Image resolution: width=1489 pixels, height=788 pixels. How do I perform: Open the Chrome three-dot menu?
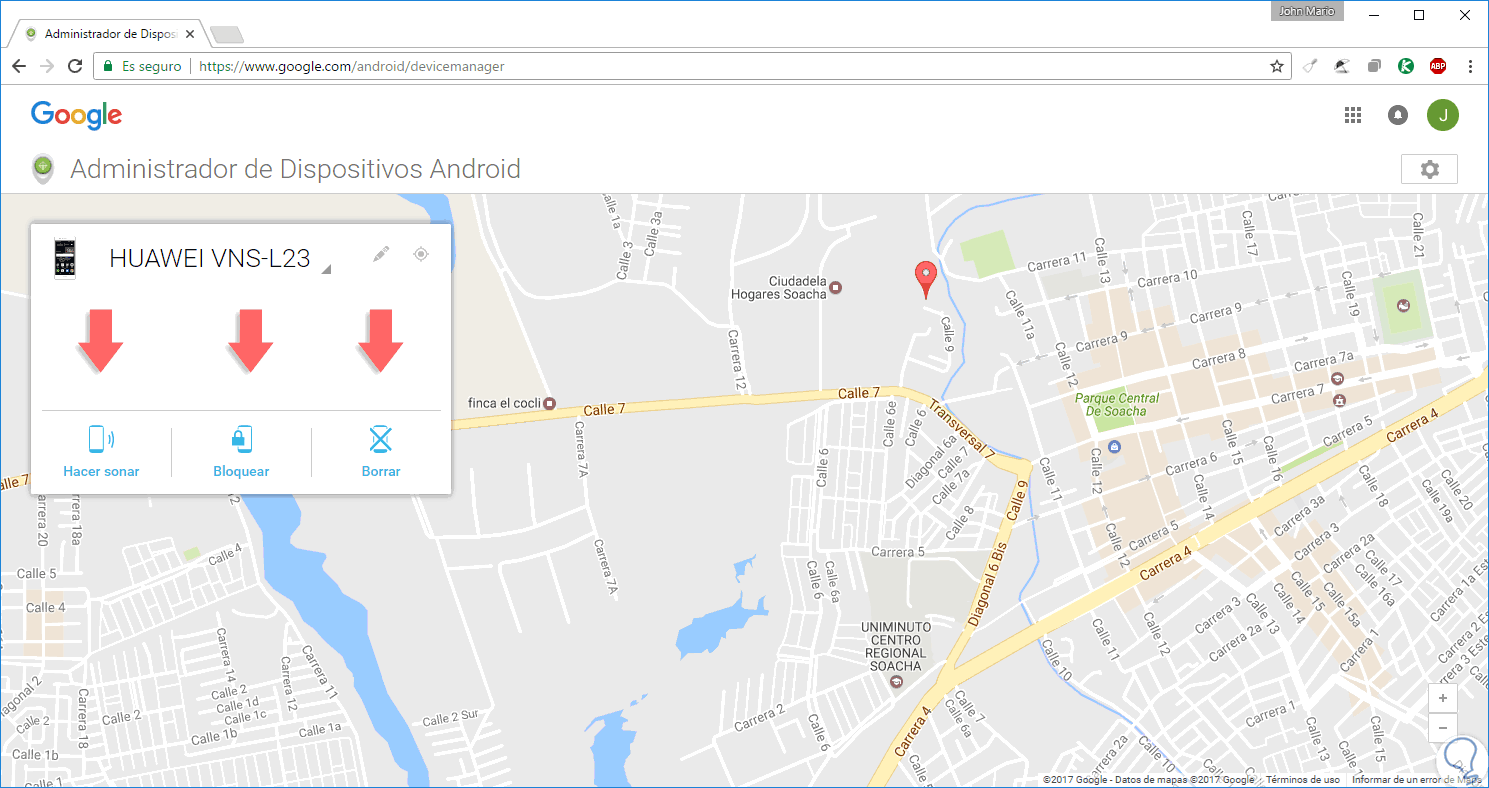tap(1470, 66)
